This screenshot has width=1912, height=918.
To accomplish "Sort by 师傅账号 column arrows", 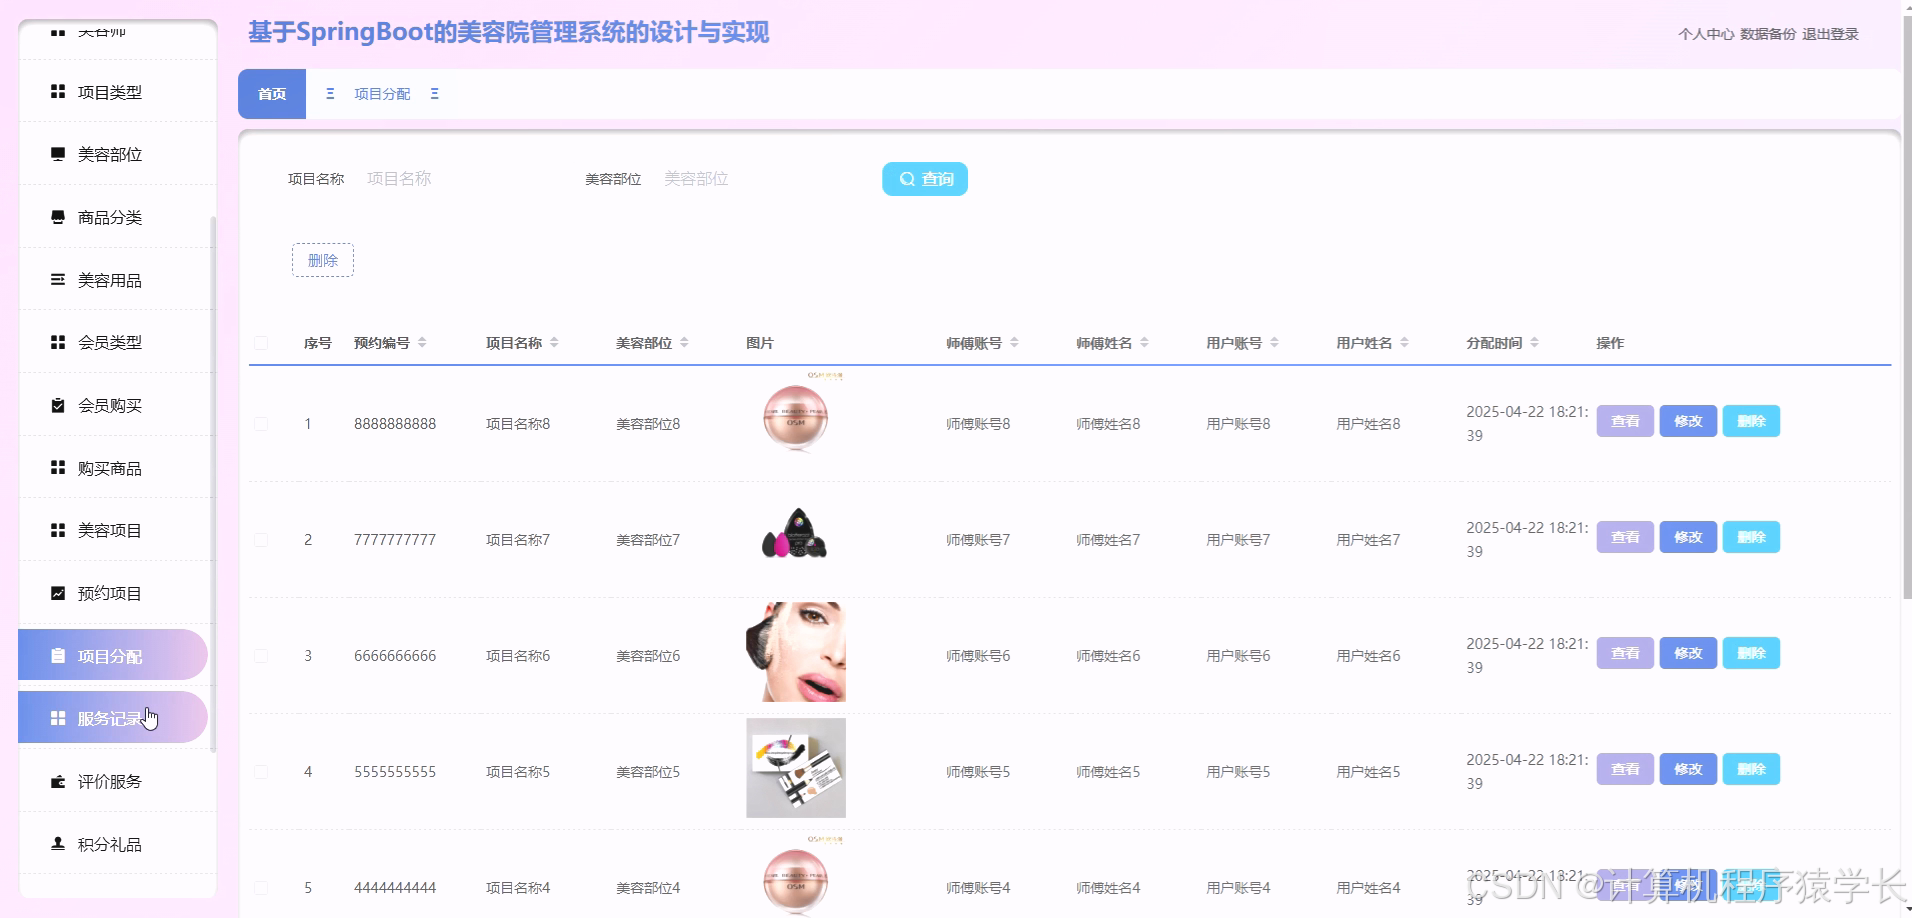I will coord(1014,343).
